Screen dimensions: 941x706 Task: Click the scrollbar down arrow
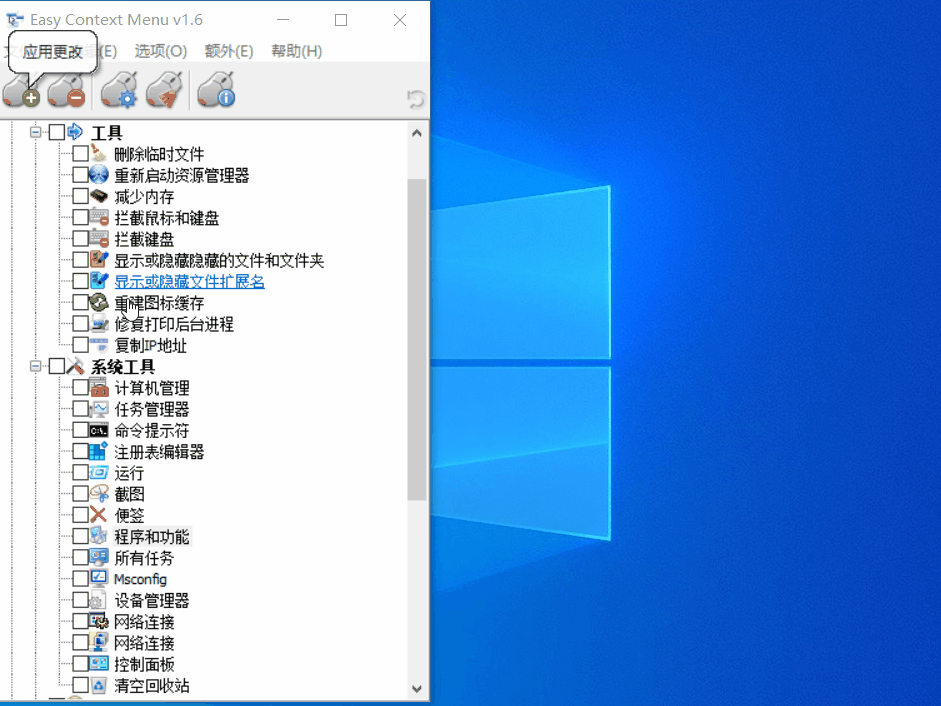(x=416, y=689)
